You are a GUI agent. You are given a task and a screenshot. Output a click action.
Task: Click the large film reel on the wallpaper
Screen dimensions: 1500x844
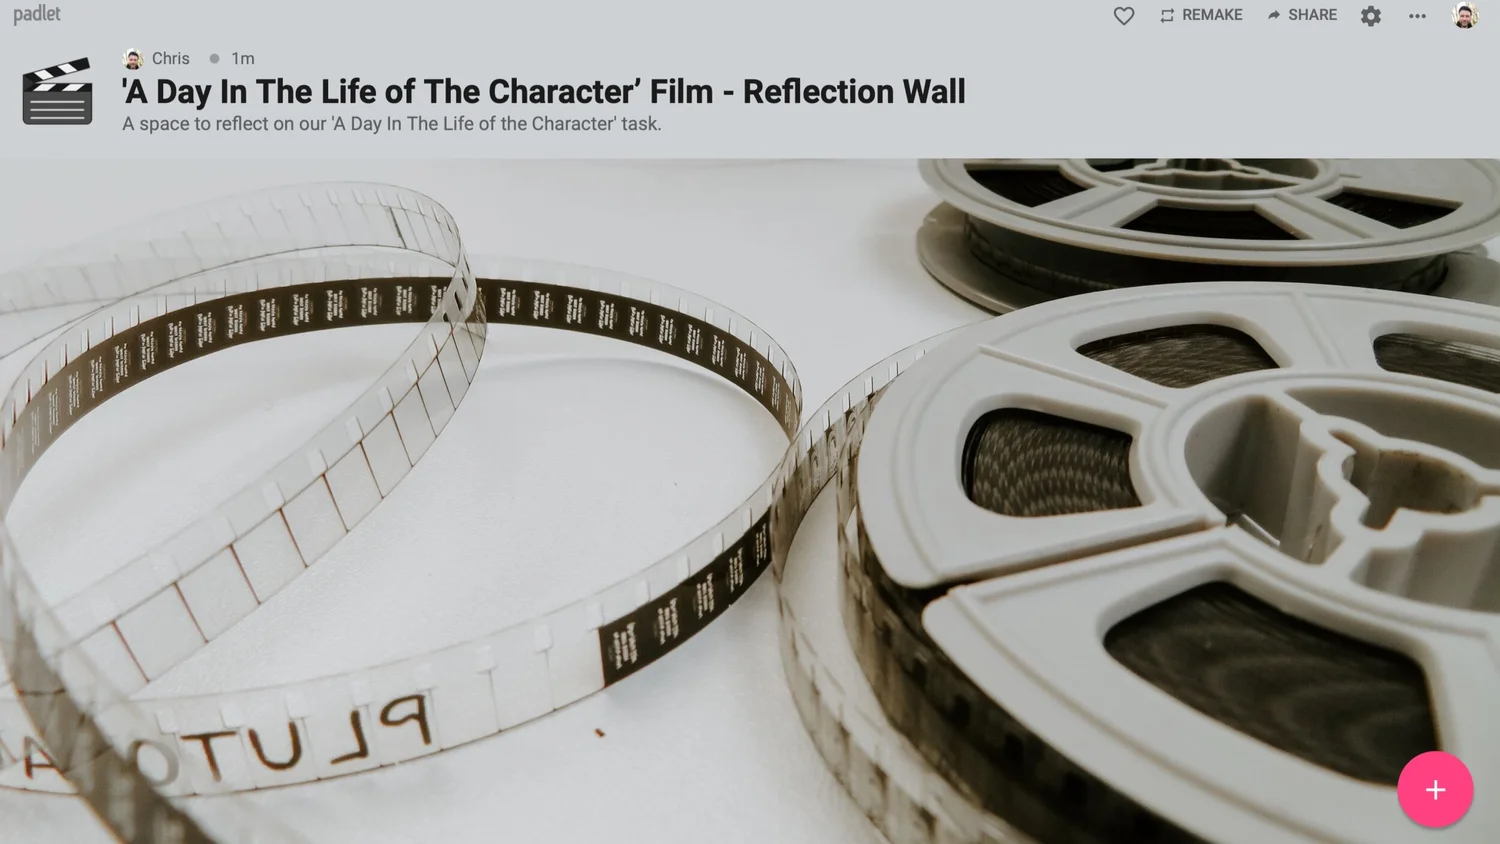tap(1180, 560)
